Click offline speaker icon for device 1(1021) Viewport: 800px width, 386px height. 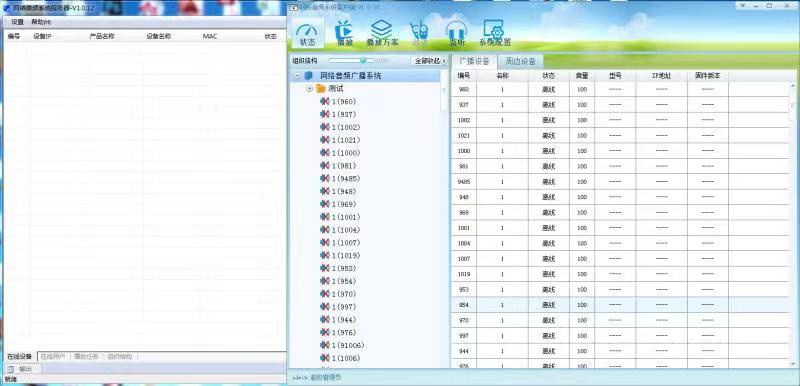pyautogui.click(x=324, y=140)
